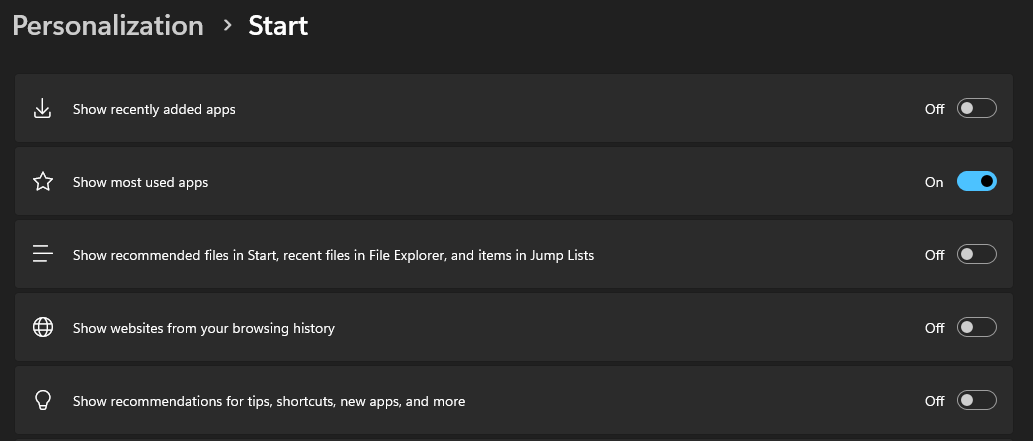Click the list icon for recommended files
Image resolution: width=1033 pixels, height=441 pixels.
42,255
